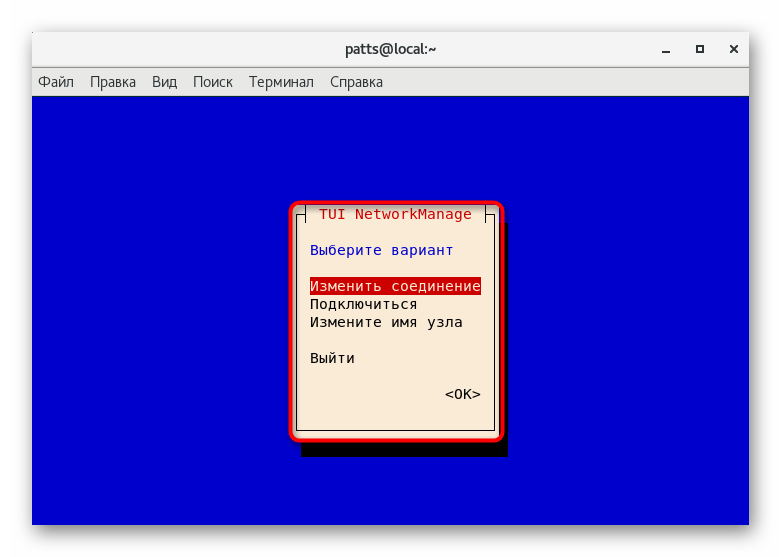Click the Выберите вариант prompt text
The width and height of the screenshot is (781, 557).
point(382,250)
